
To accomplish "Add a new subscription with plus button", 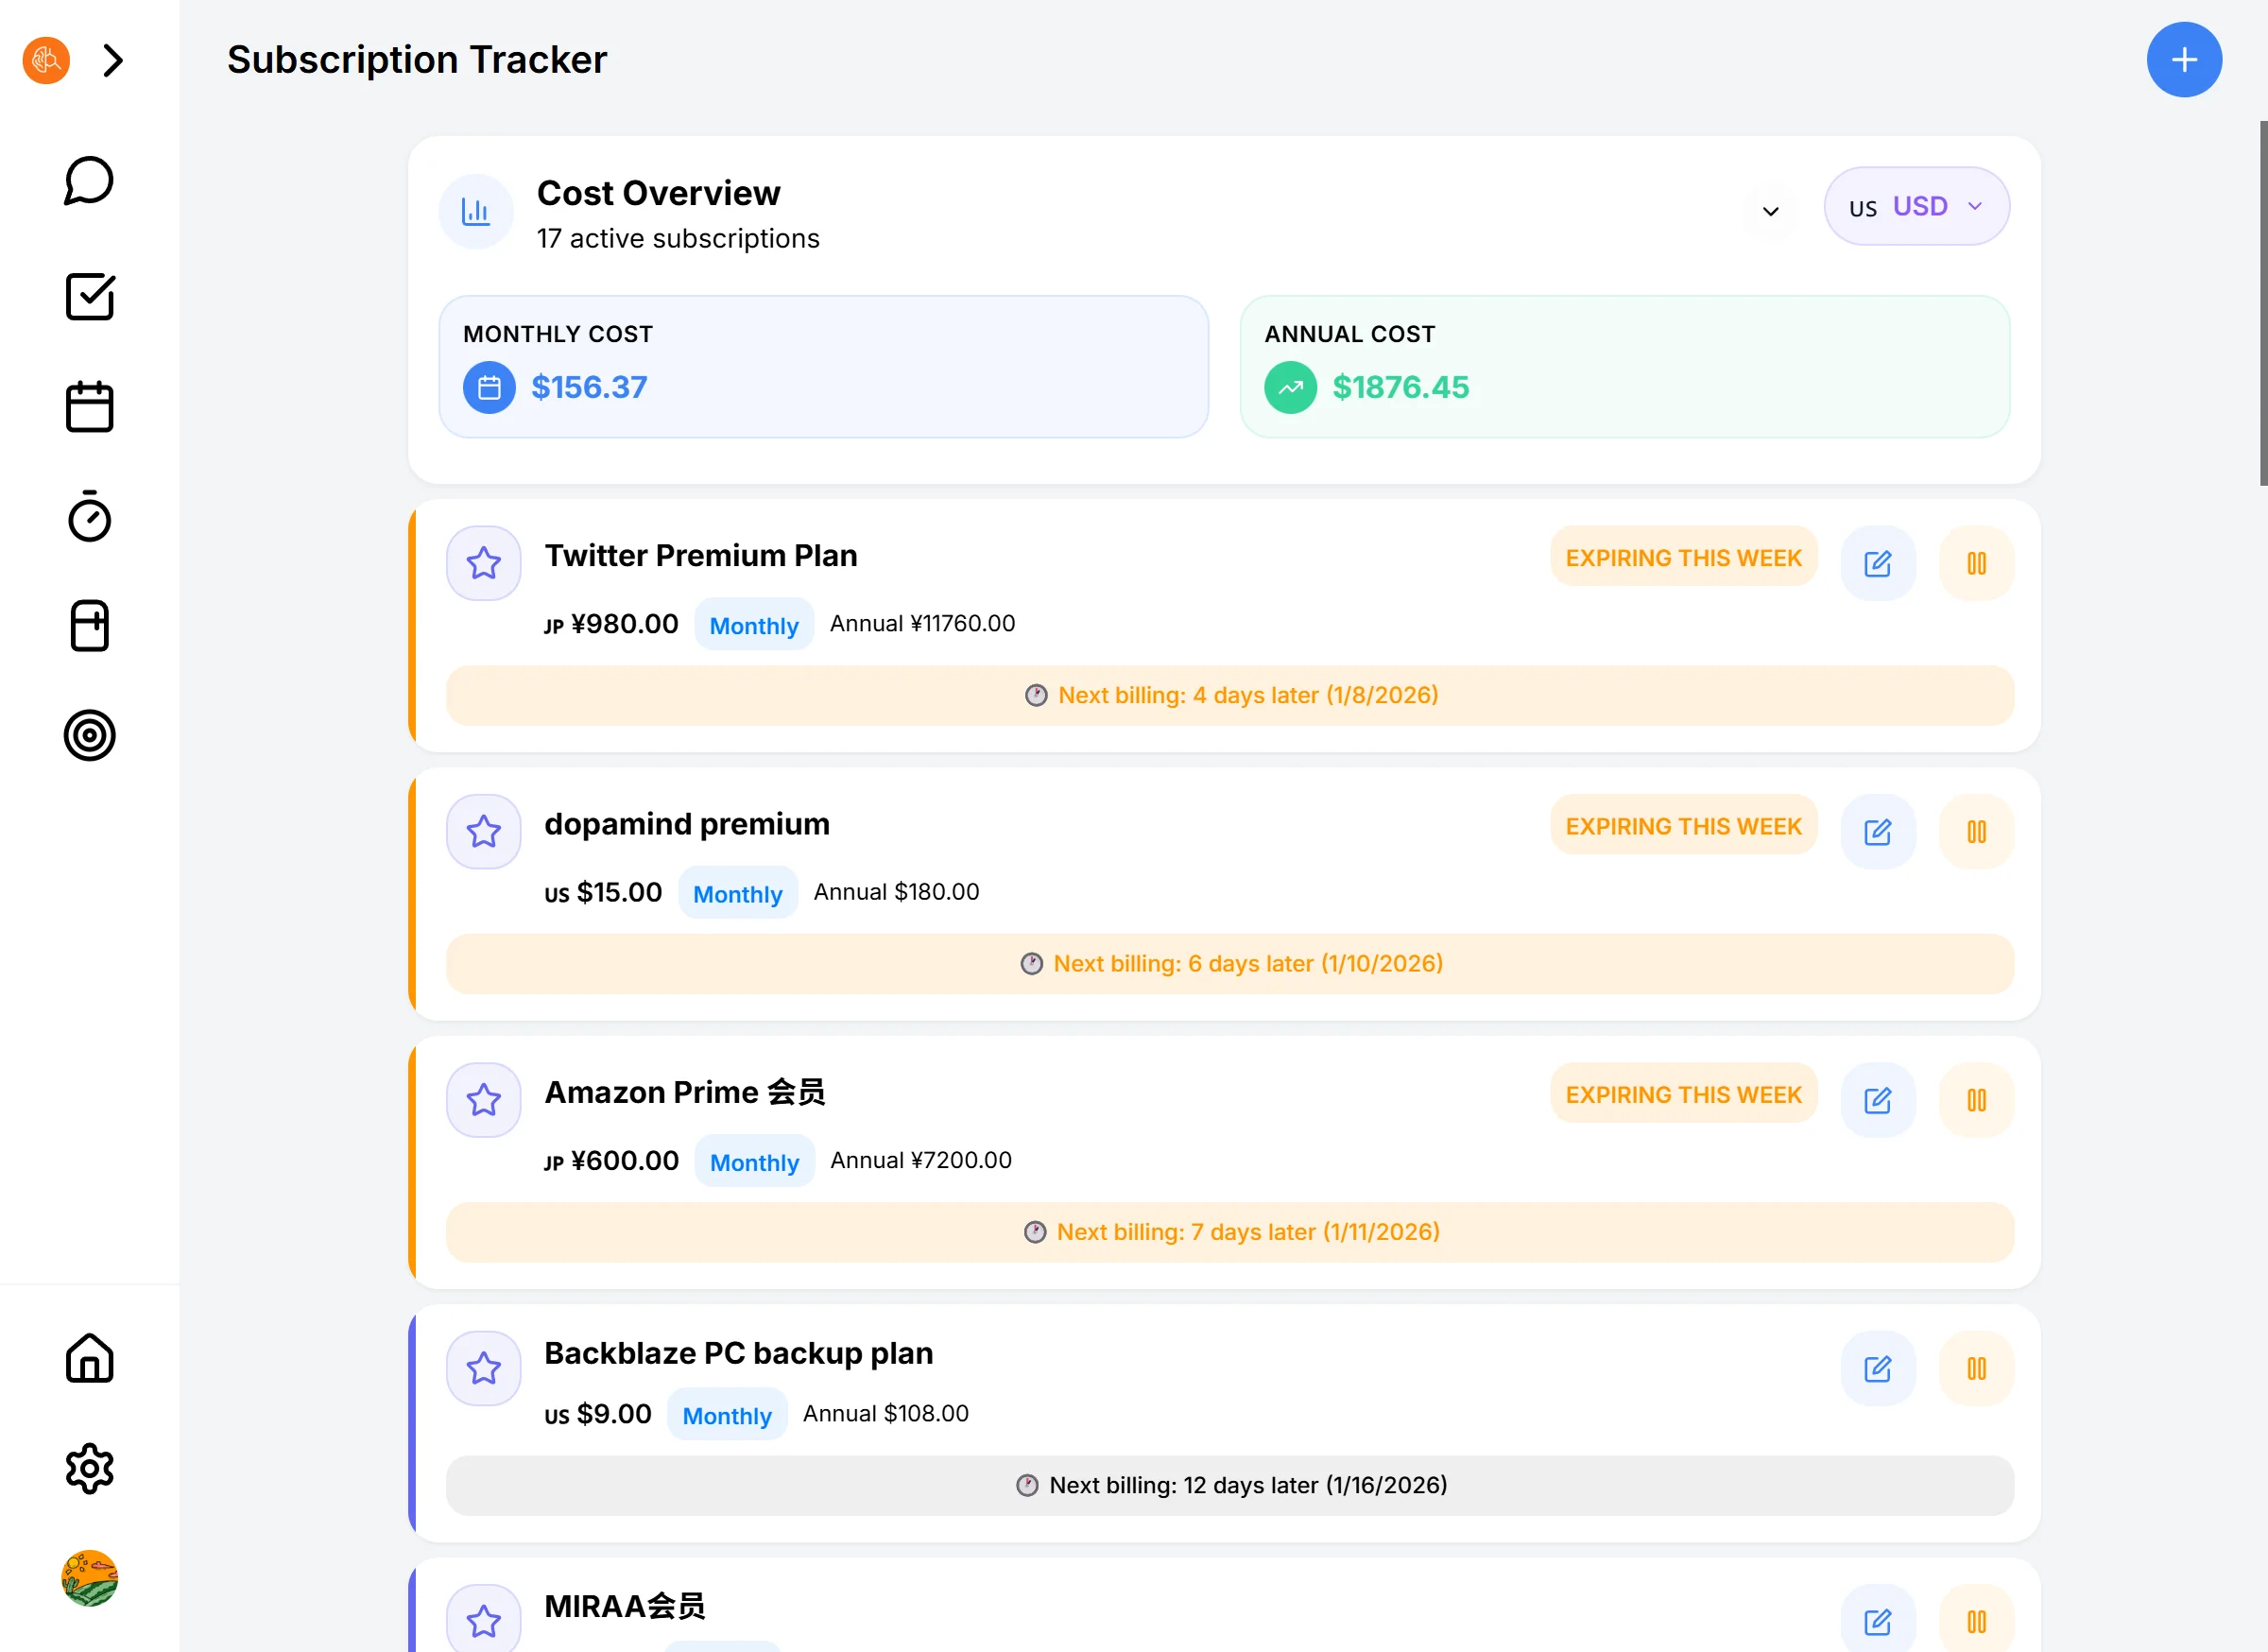I will point(2183,60).
